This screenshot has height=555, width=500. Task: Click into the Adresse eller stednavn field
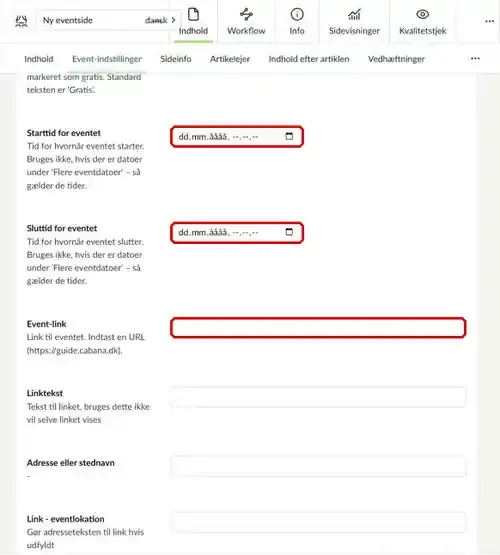(x=318, y=466)
